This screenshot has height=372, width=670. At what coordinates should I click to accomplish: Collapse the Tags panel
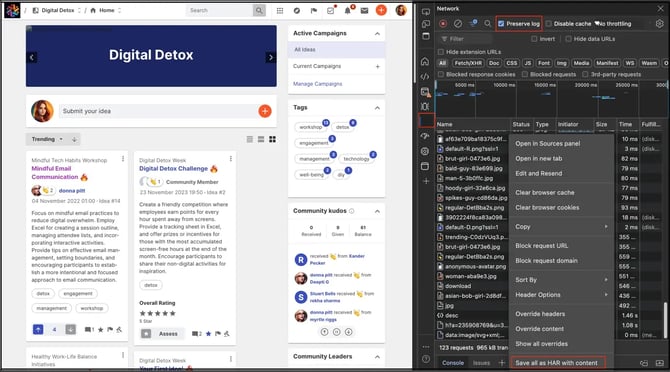(377, 108)
